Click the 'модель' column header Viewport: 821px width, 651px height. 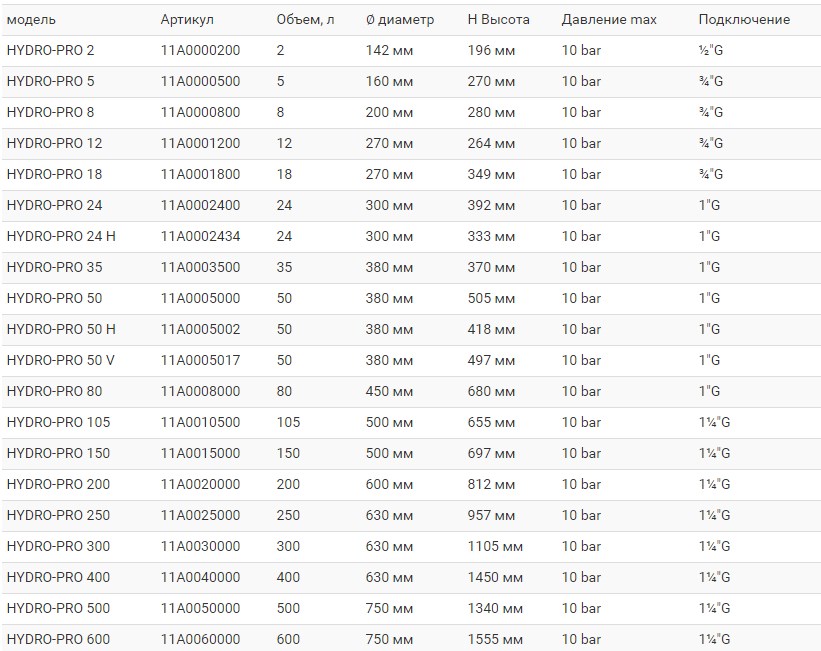click(x=31, y=20)
